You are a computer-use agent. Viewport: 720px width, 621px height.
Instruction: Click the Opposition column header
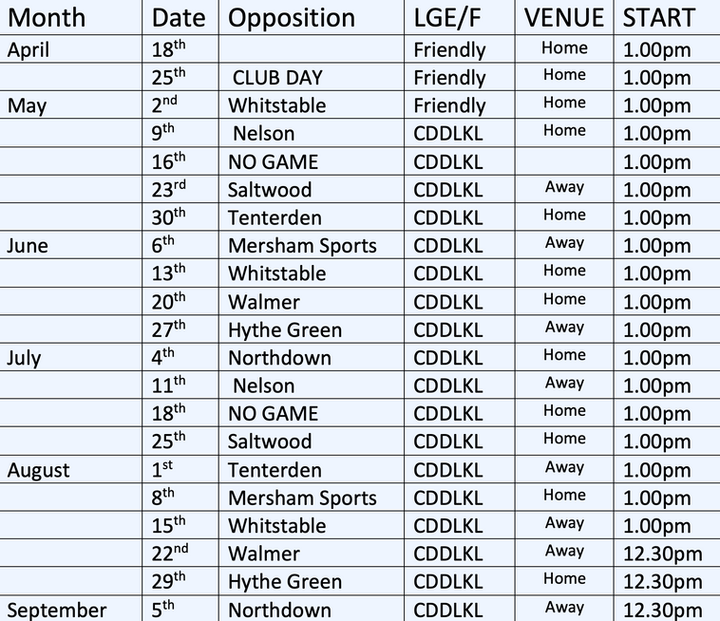(291, 18)
